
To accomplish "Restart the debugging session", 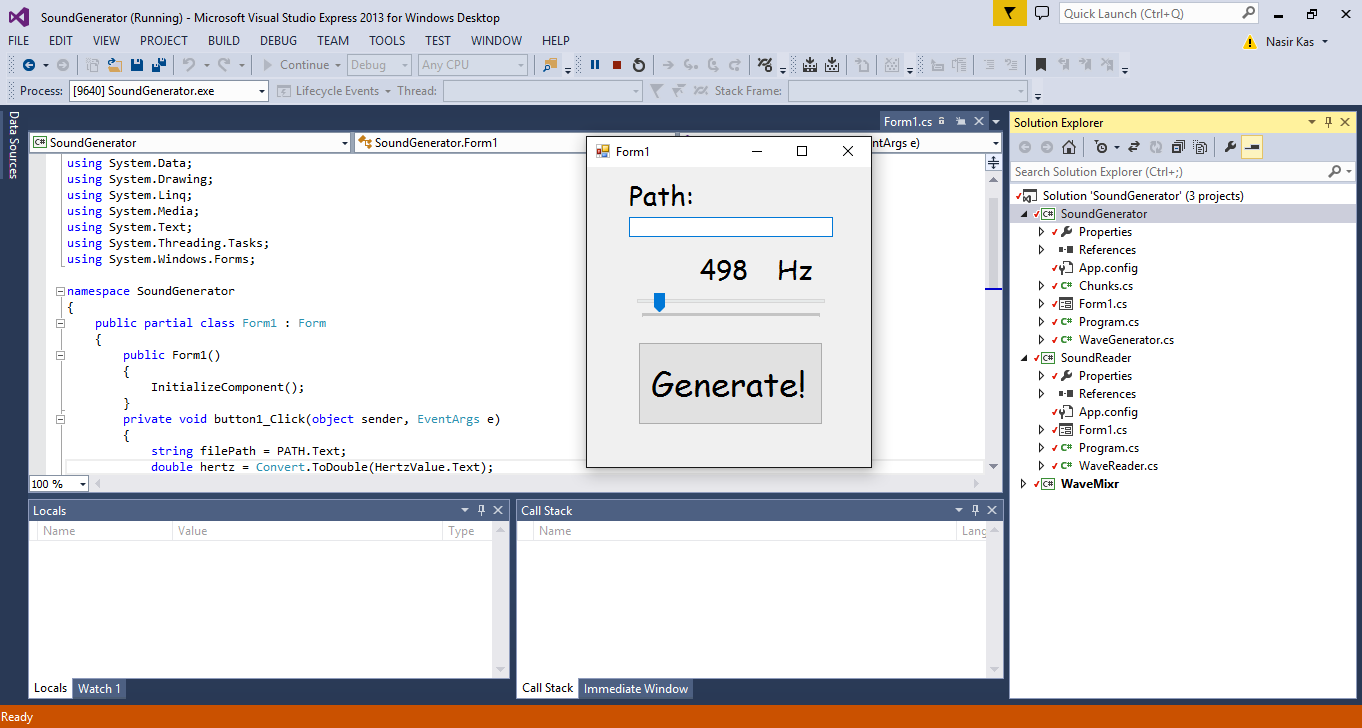I will pyautogui.click(x=639, y=65).
